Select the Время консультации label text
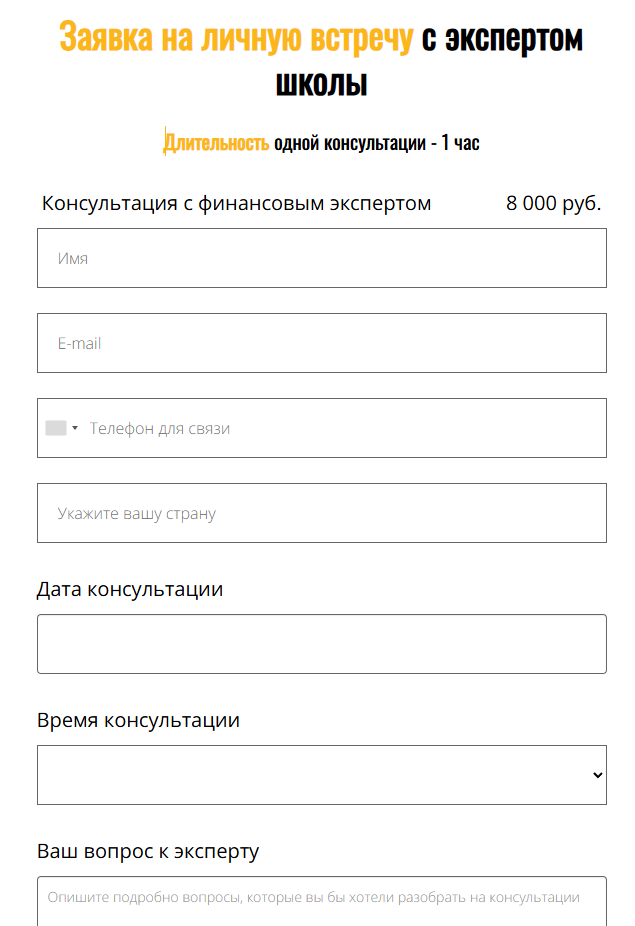 (138, 720)
